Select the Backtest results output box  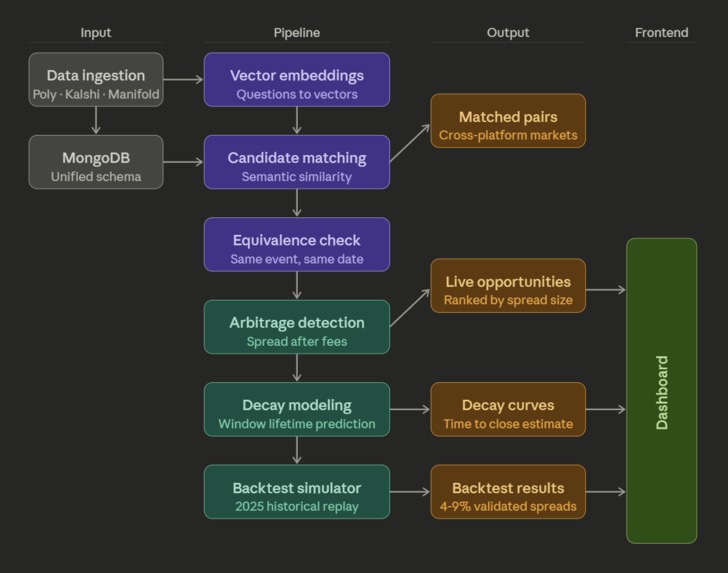(508, 492)
